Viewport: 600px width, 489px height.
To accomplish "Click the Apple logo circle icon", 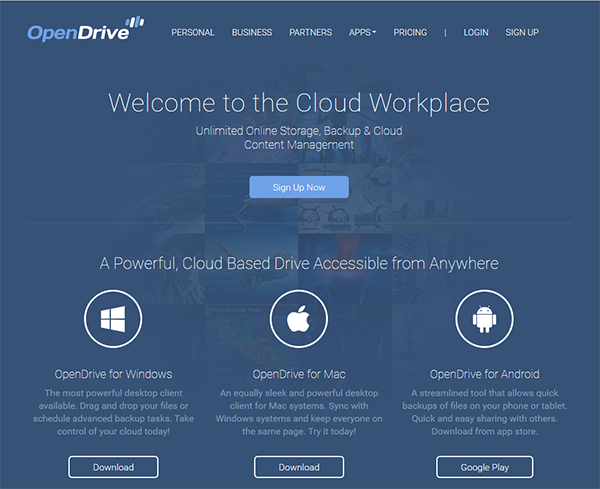I will (x=299, y=319).
